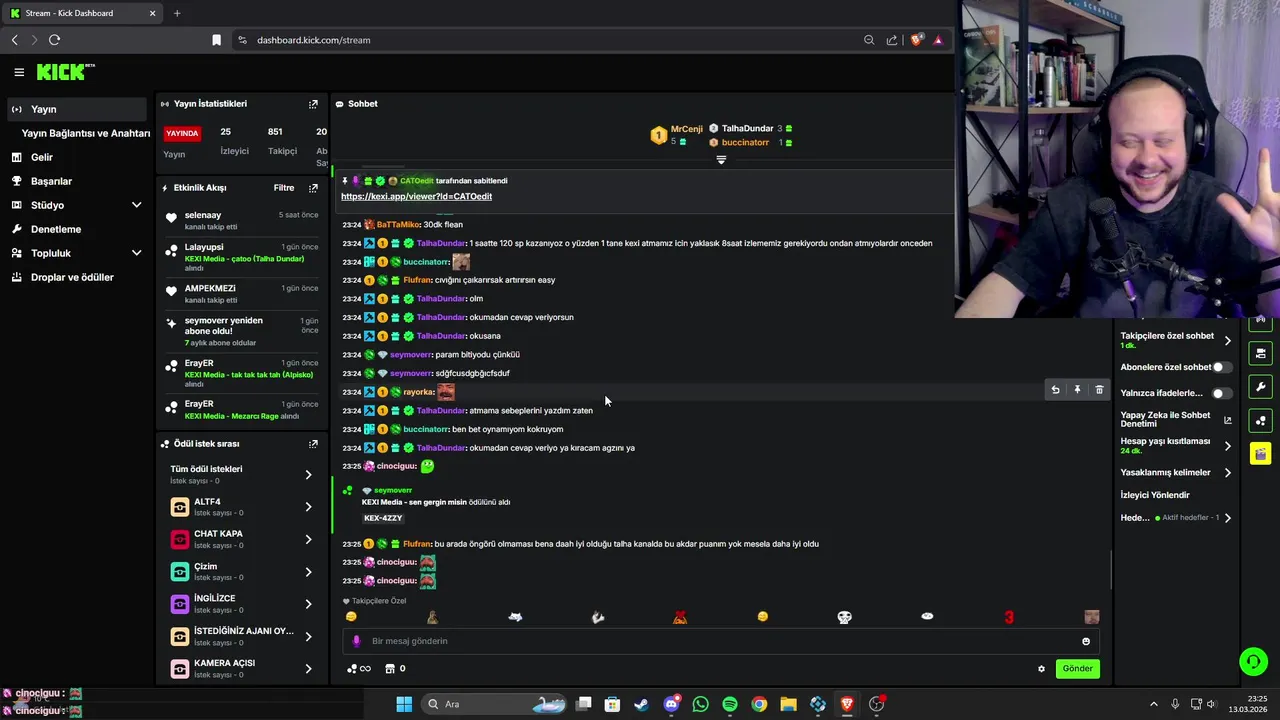Insert the white skull quick emote

(844, 617)
